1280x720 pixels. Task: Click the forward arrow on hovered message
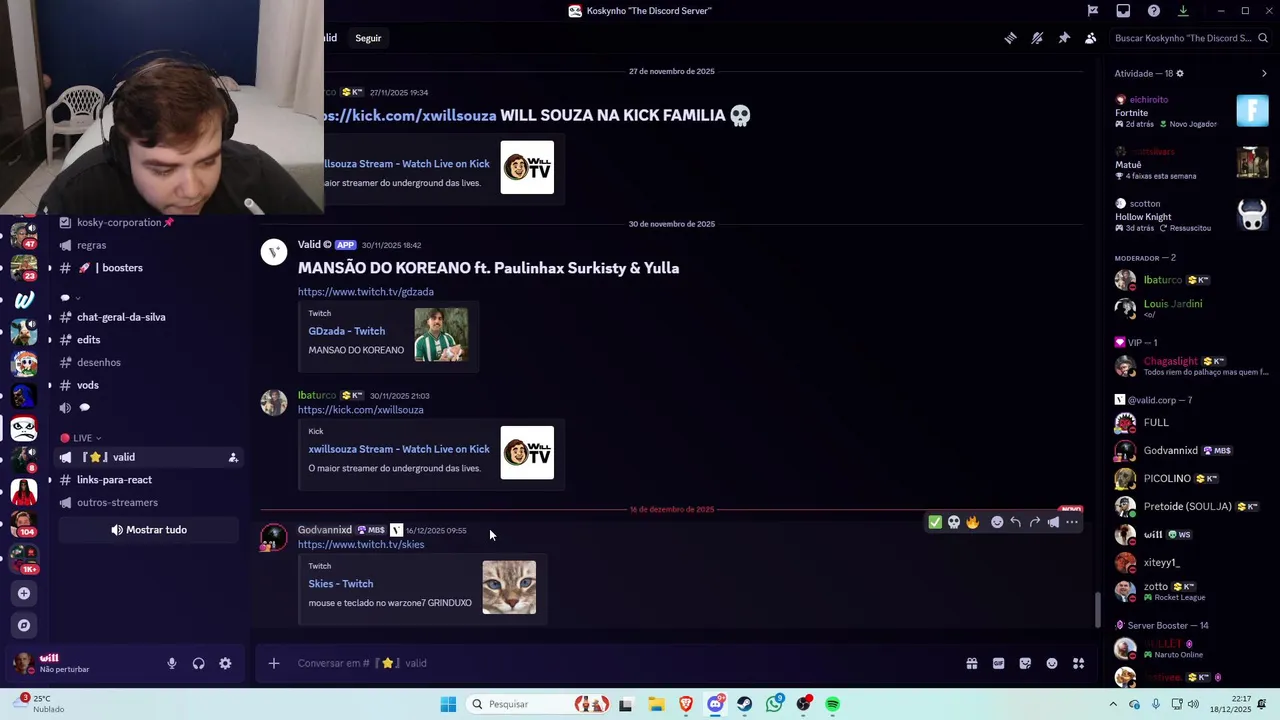click(1034, 522)
